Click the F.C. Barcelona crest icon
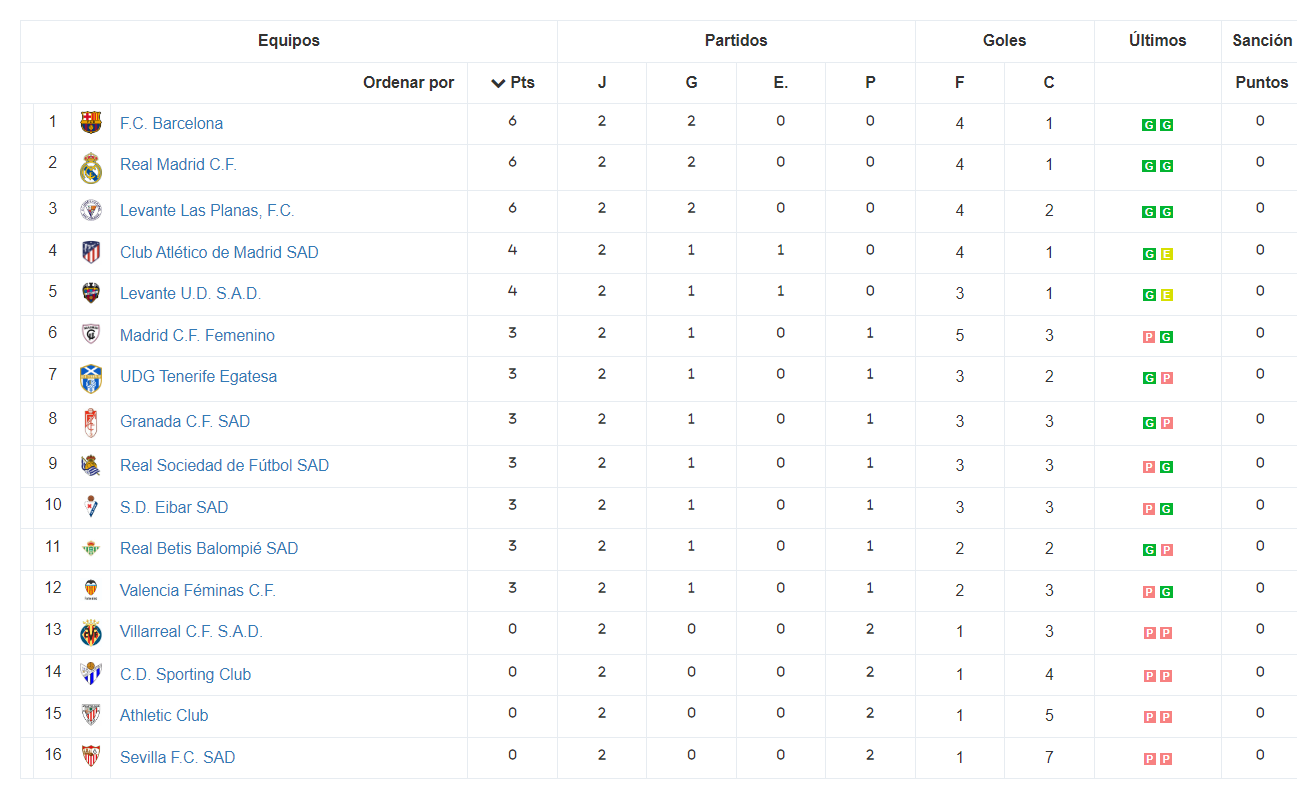1297x796 pixels. pos(91,123)
